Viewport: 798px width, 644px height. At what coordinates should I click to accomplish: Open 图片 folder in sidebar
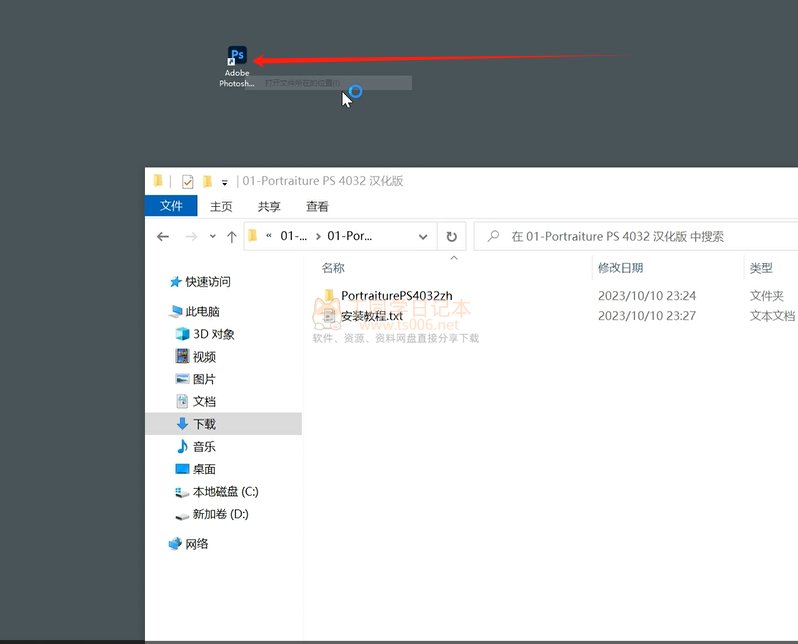(204, 379)
